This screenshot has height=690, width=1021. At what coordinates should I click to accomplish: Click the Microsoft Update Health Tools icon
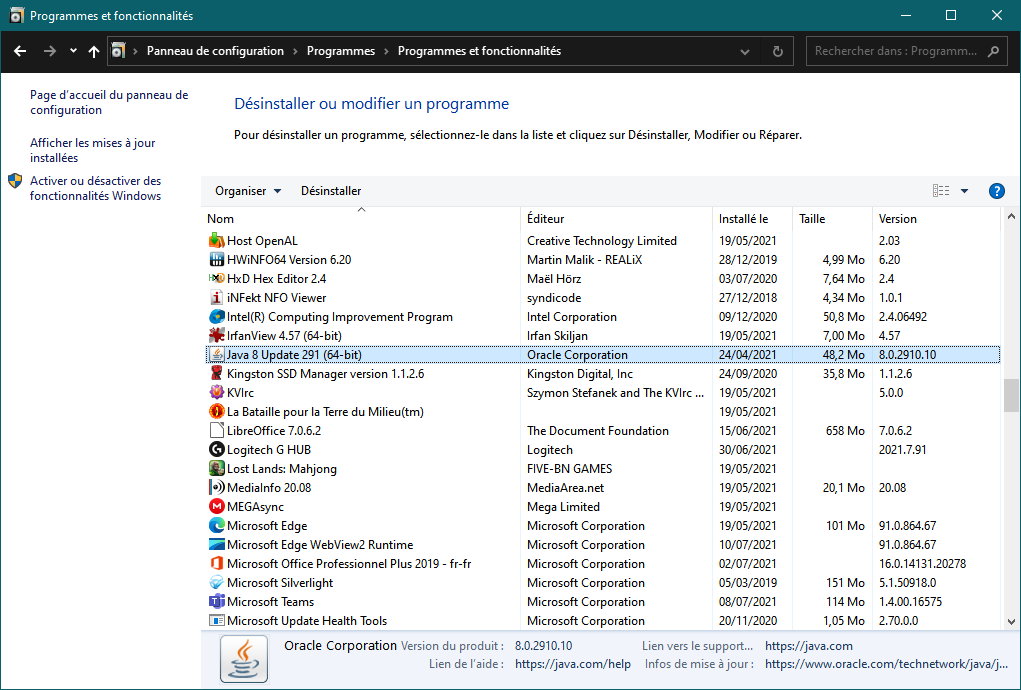pos(216,620)
